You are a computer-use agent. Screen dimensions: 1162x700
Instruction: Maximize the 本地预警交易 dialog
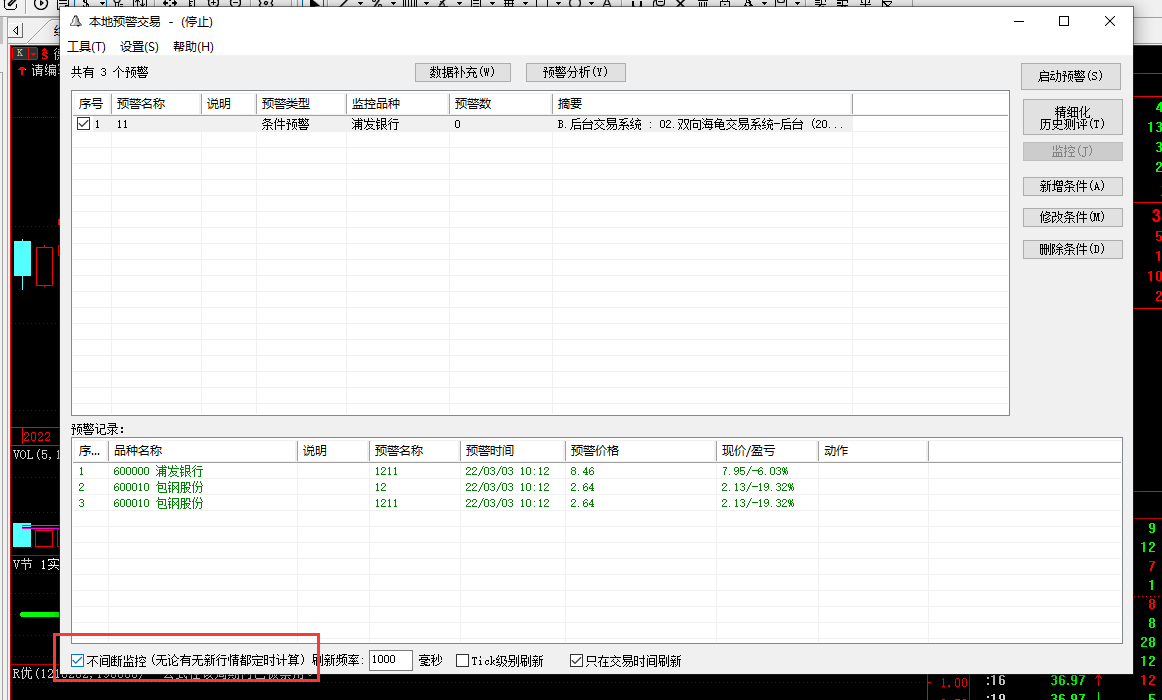(x=1064, y=21)
